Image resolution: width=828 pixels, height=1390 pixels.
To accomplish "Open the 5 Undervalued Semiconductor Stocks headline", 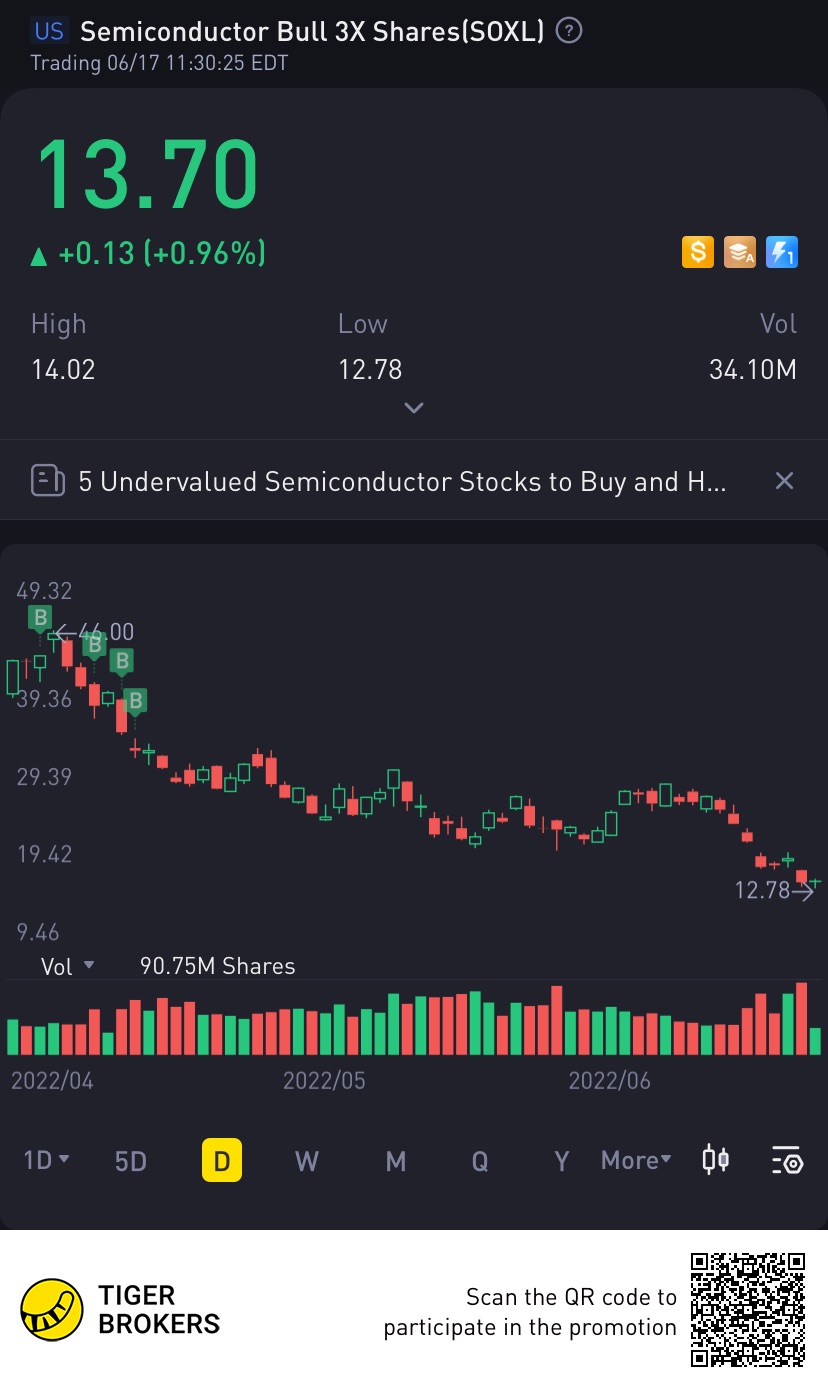I will point(402,481).
